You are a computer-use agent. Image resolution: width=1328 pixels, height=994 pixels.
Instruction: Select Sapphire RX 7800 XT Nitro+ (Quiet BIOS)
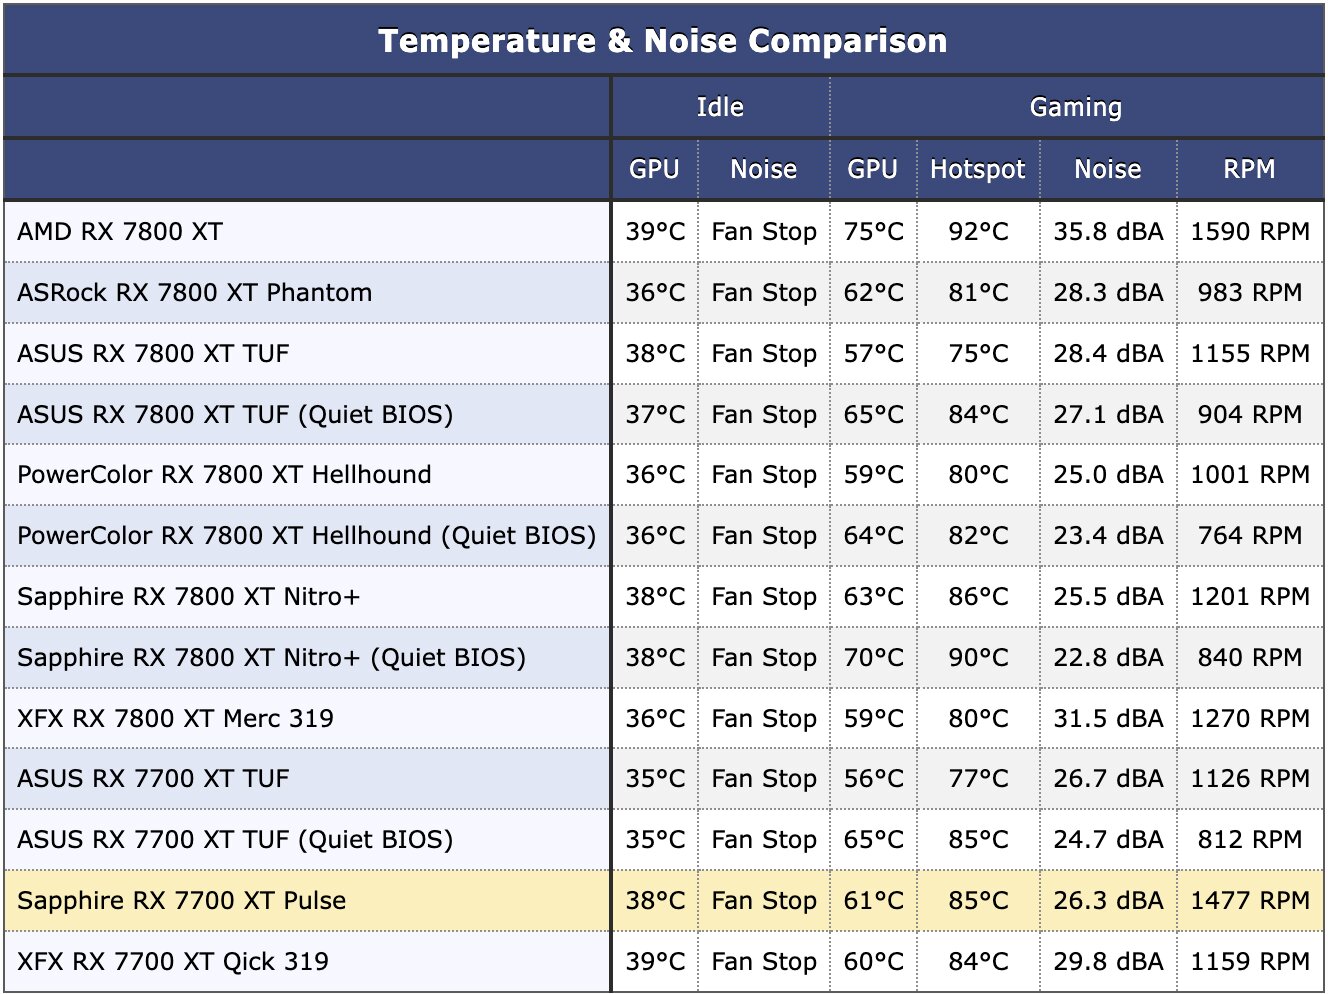[x=272, y=657]
